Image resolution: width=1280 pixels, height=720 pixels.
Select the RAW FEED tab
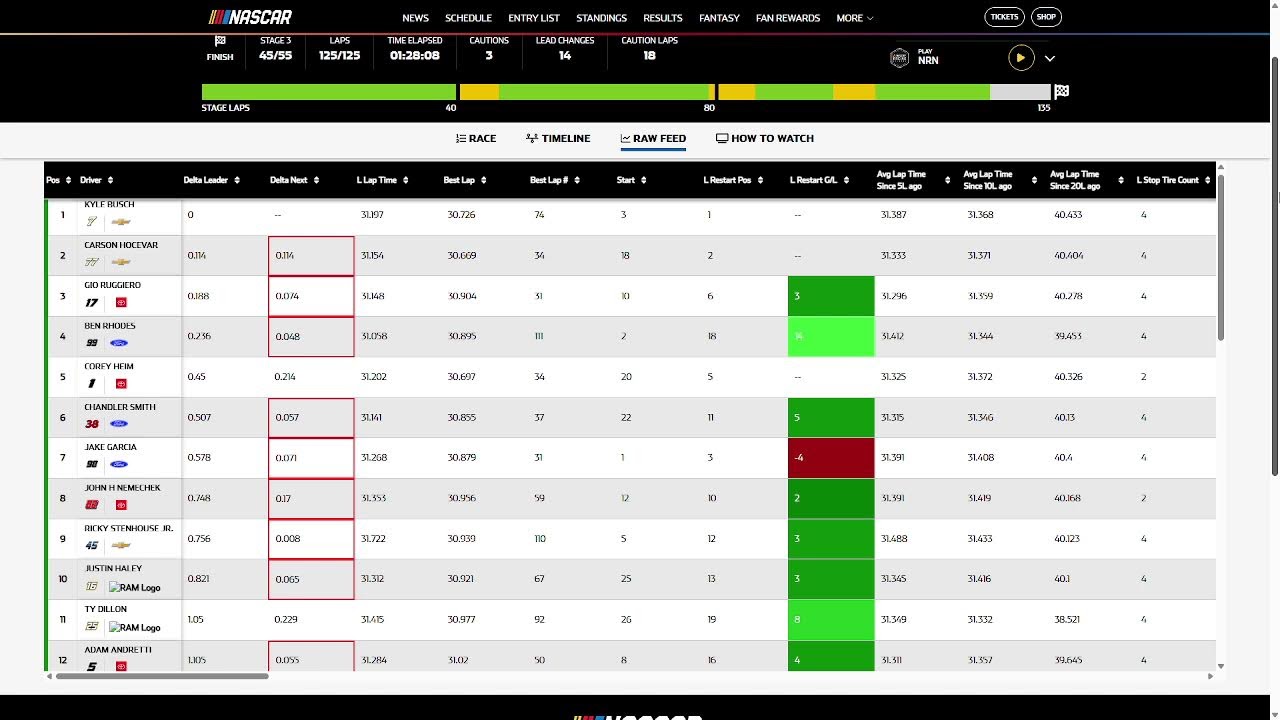653,138
